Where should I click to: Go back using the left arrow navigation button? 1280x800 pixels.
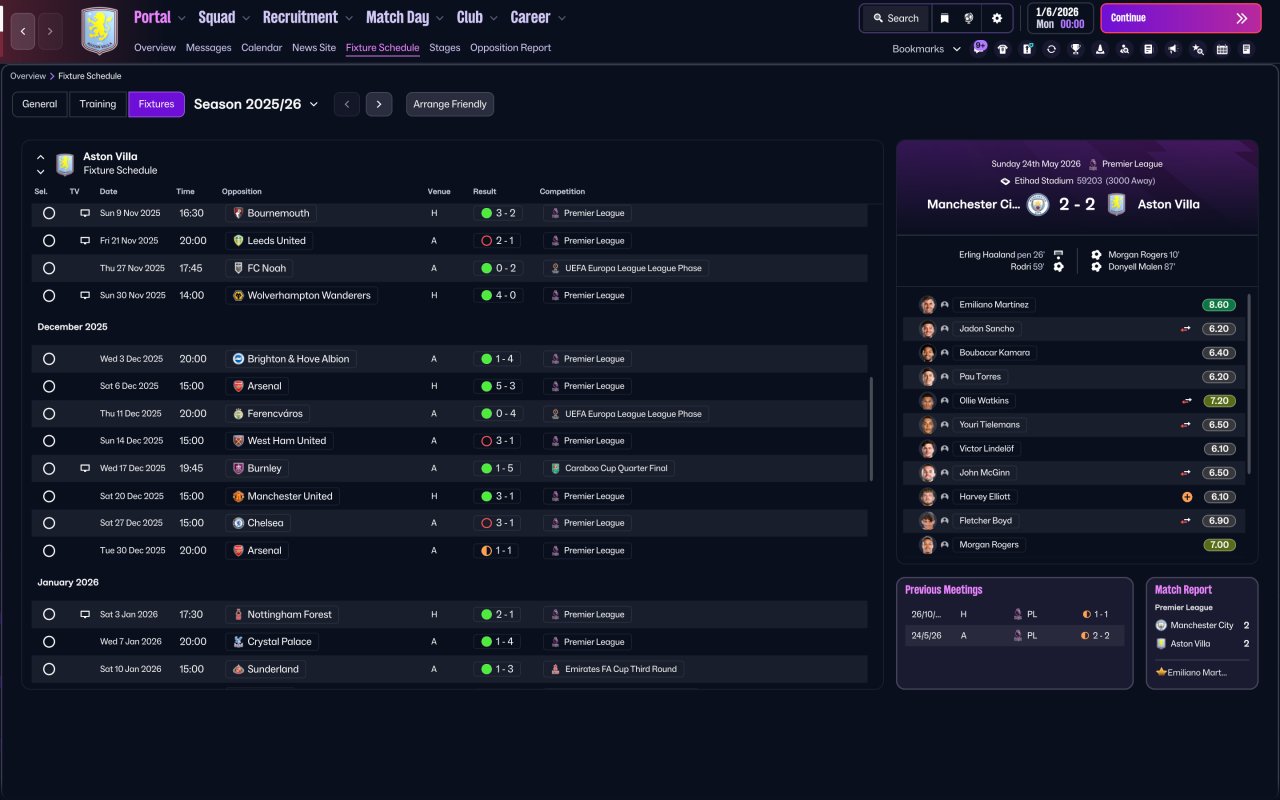pos(24,31)
